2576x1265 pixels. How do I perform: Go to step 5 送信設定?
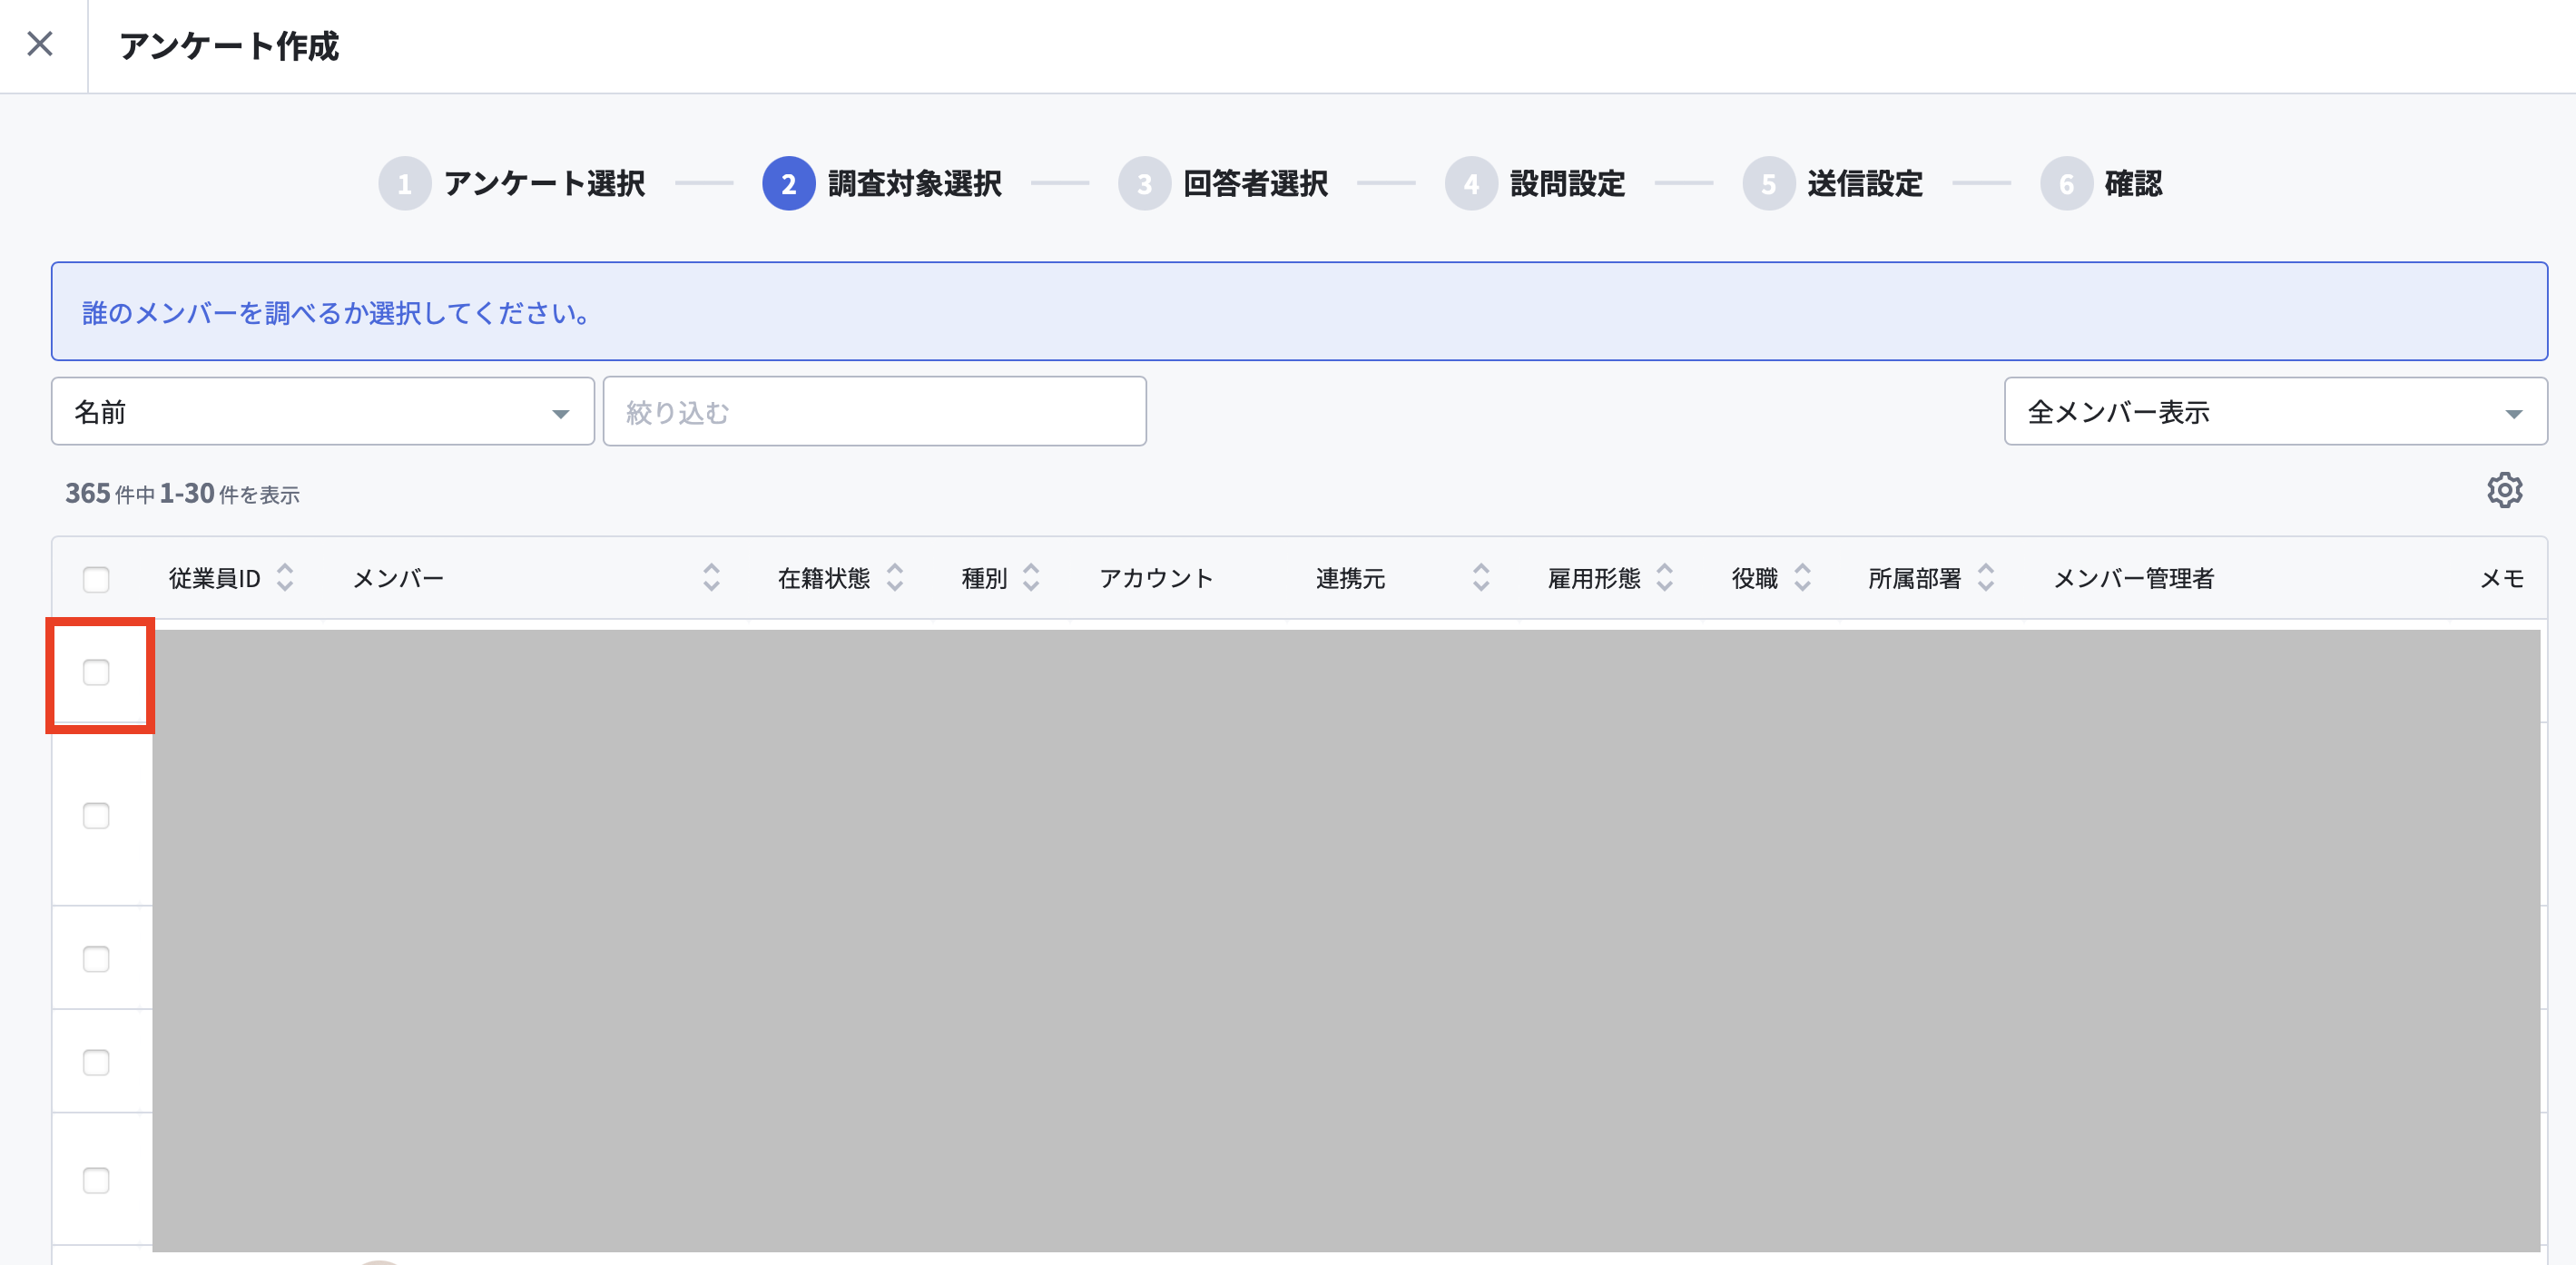pos(1833,183)
